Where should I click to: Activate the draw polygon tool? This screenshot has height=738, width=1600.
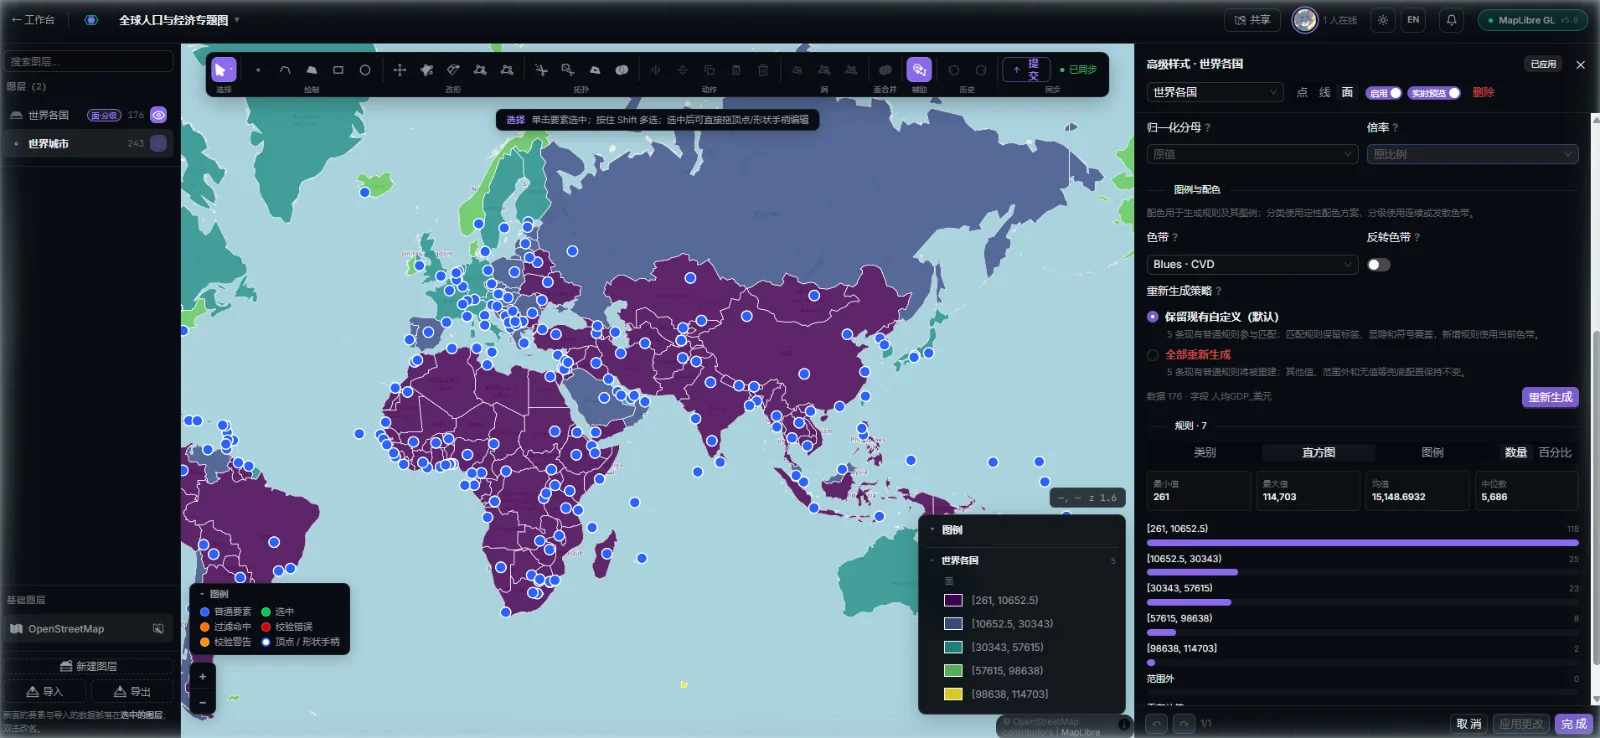pos(312,70)
